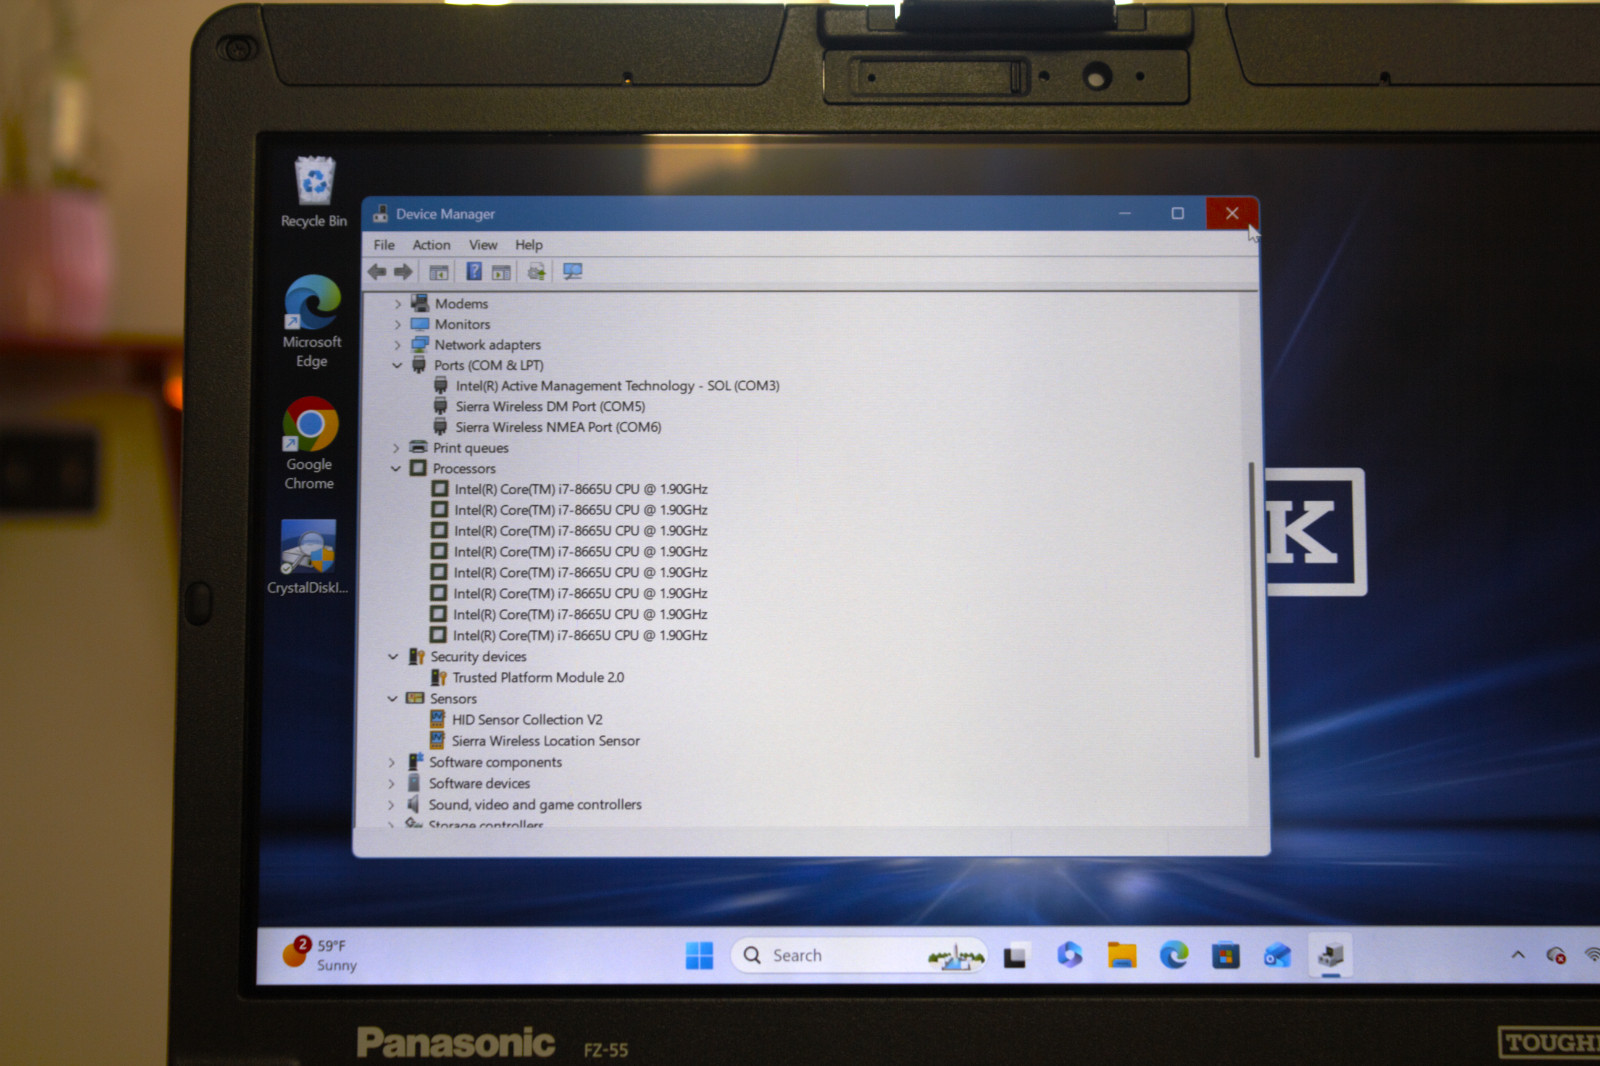Open File Explorer from taskbar
Screen dimensions: 1600x1066
point(1122,956)
